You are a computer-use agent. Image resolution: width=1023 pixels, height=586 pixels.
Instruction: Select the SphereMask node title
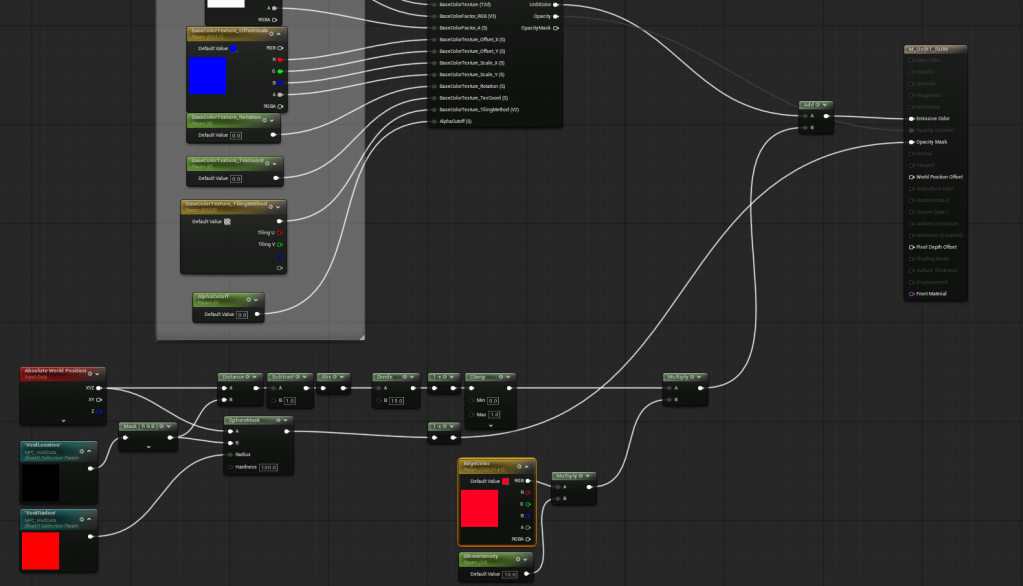tap(247, 421)
